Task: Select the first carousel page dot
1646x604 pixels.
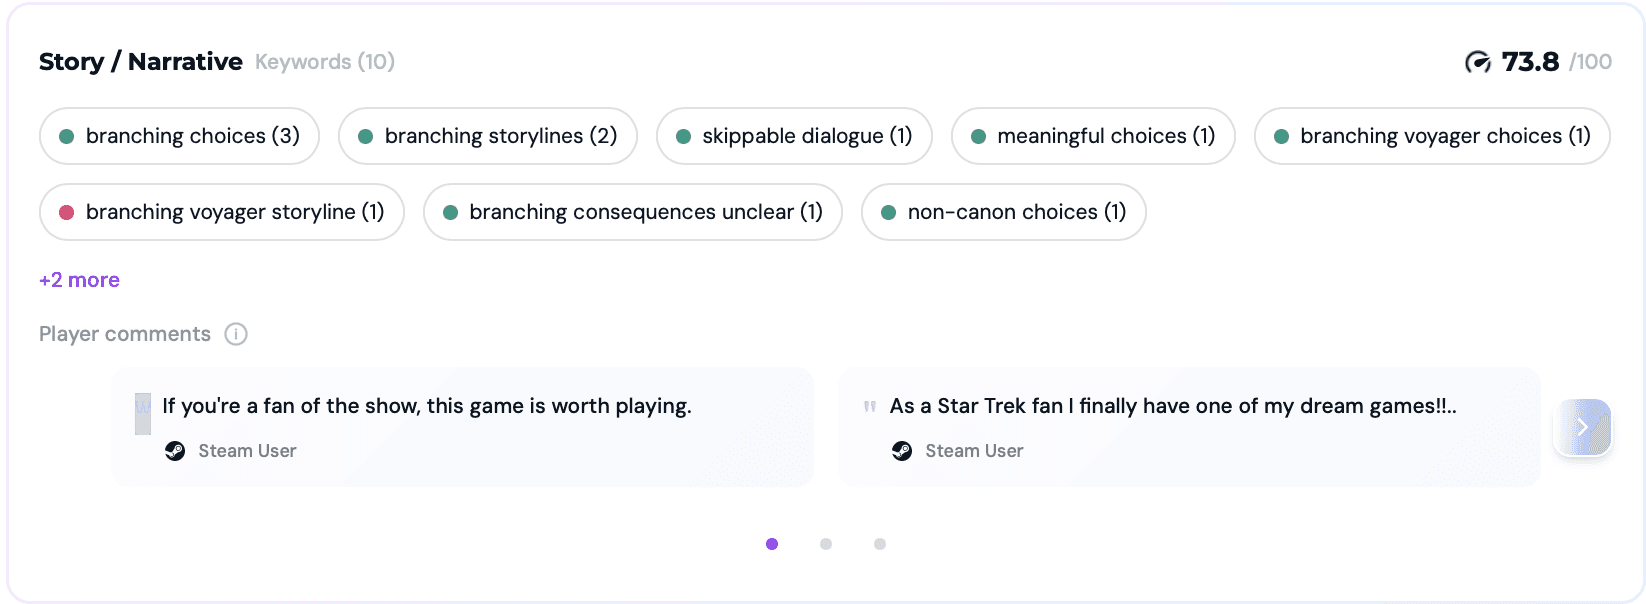Action: [x=772, y=544]
